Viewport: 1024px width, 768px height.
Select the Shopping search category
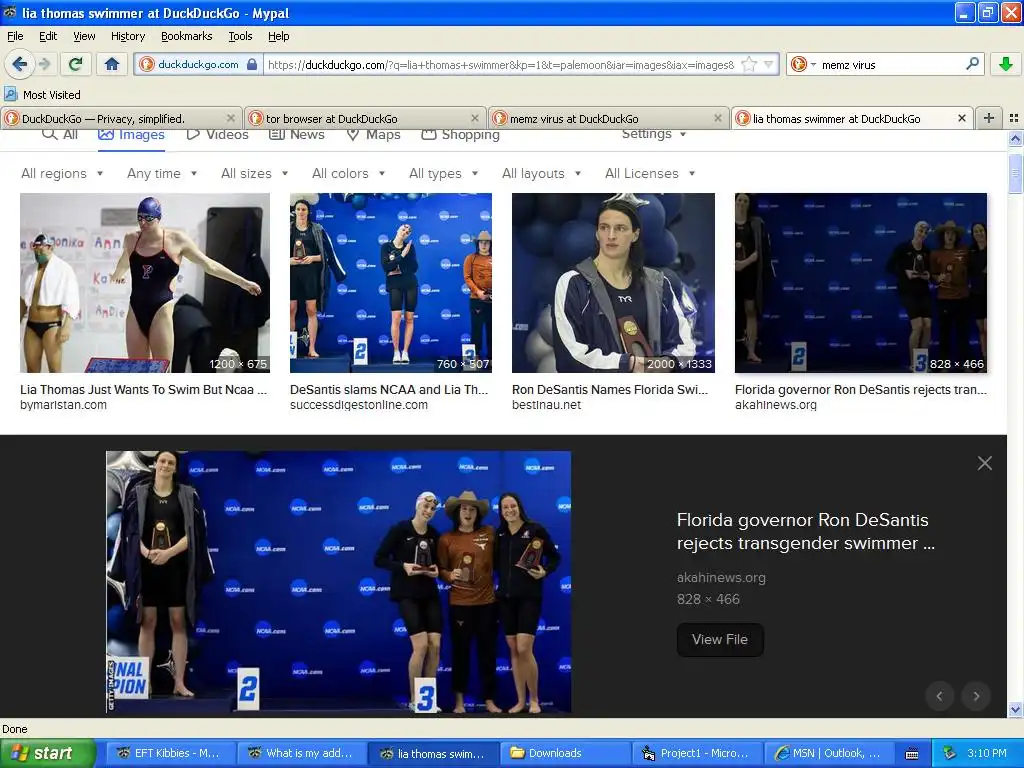[x=460, y=135]
